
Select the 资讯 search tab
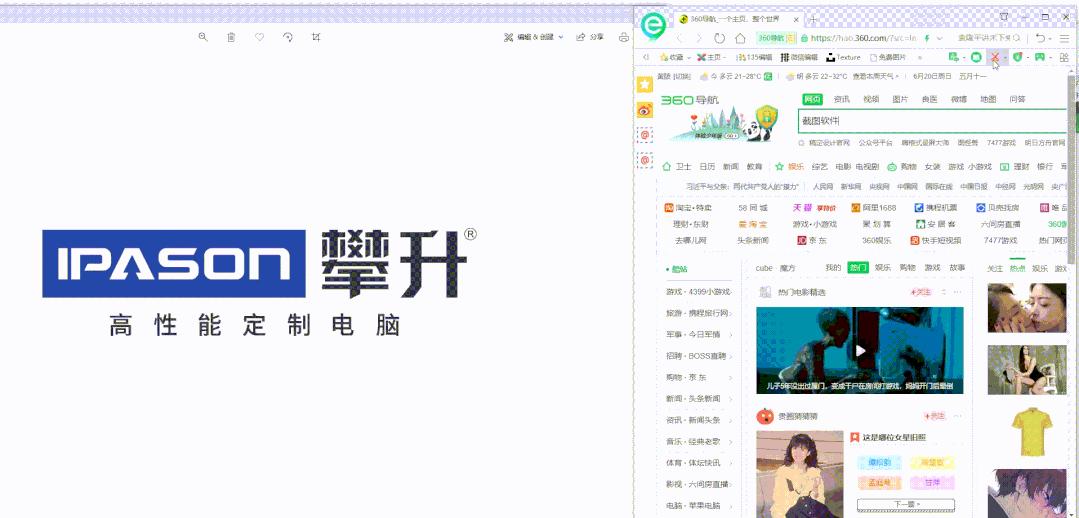tap(841, 99)
